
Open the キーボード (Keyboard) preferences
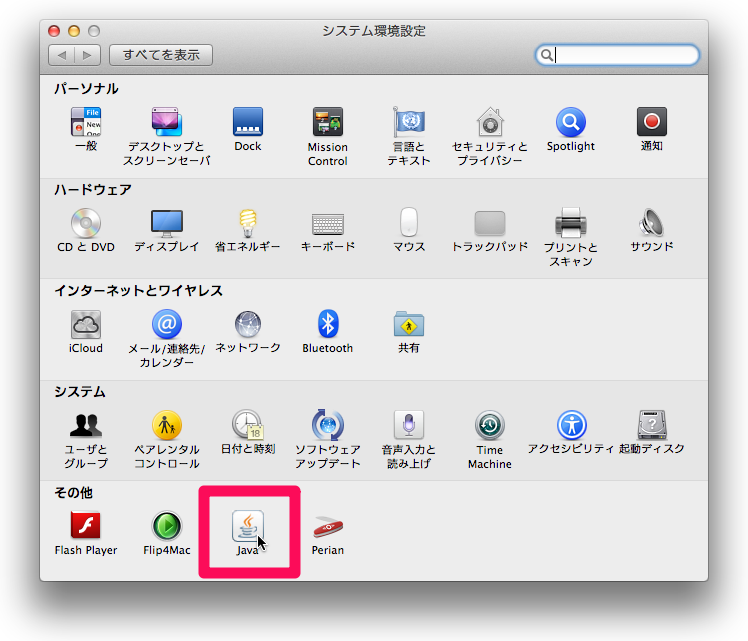tap(328, 223)
